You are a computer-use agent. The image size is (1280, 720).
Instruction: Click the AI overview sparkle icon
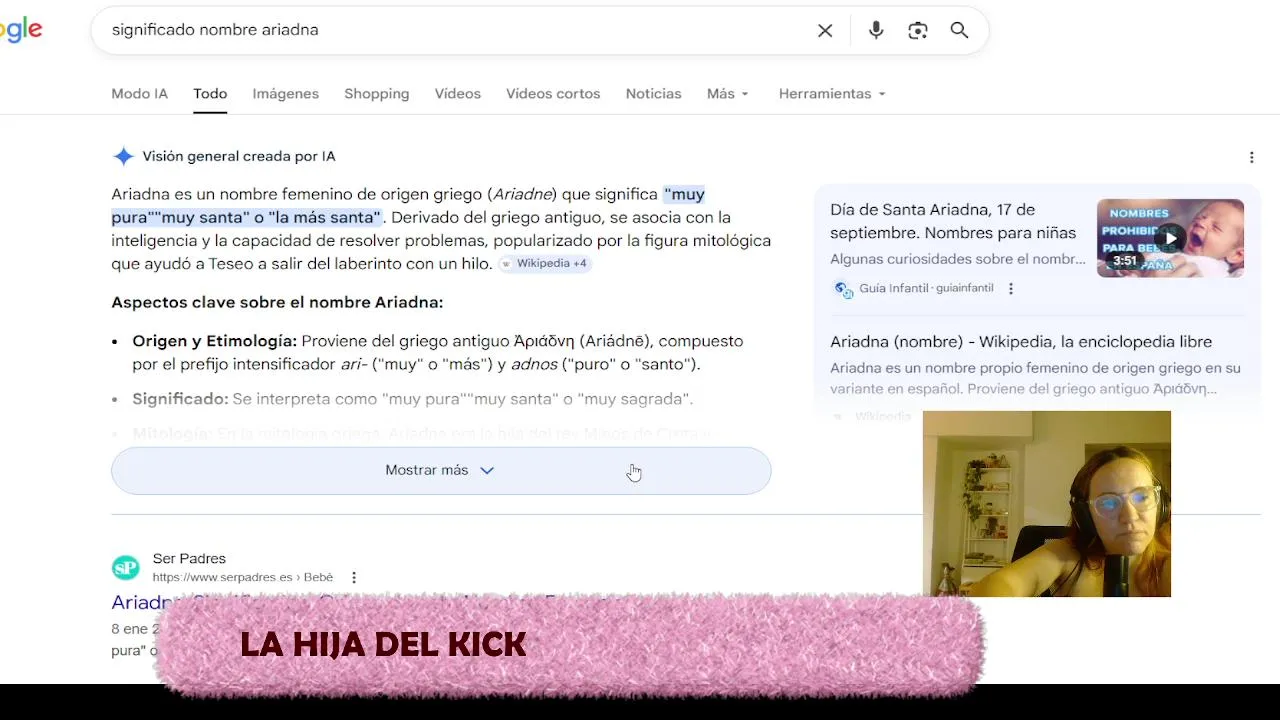[x=123, y=156]
